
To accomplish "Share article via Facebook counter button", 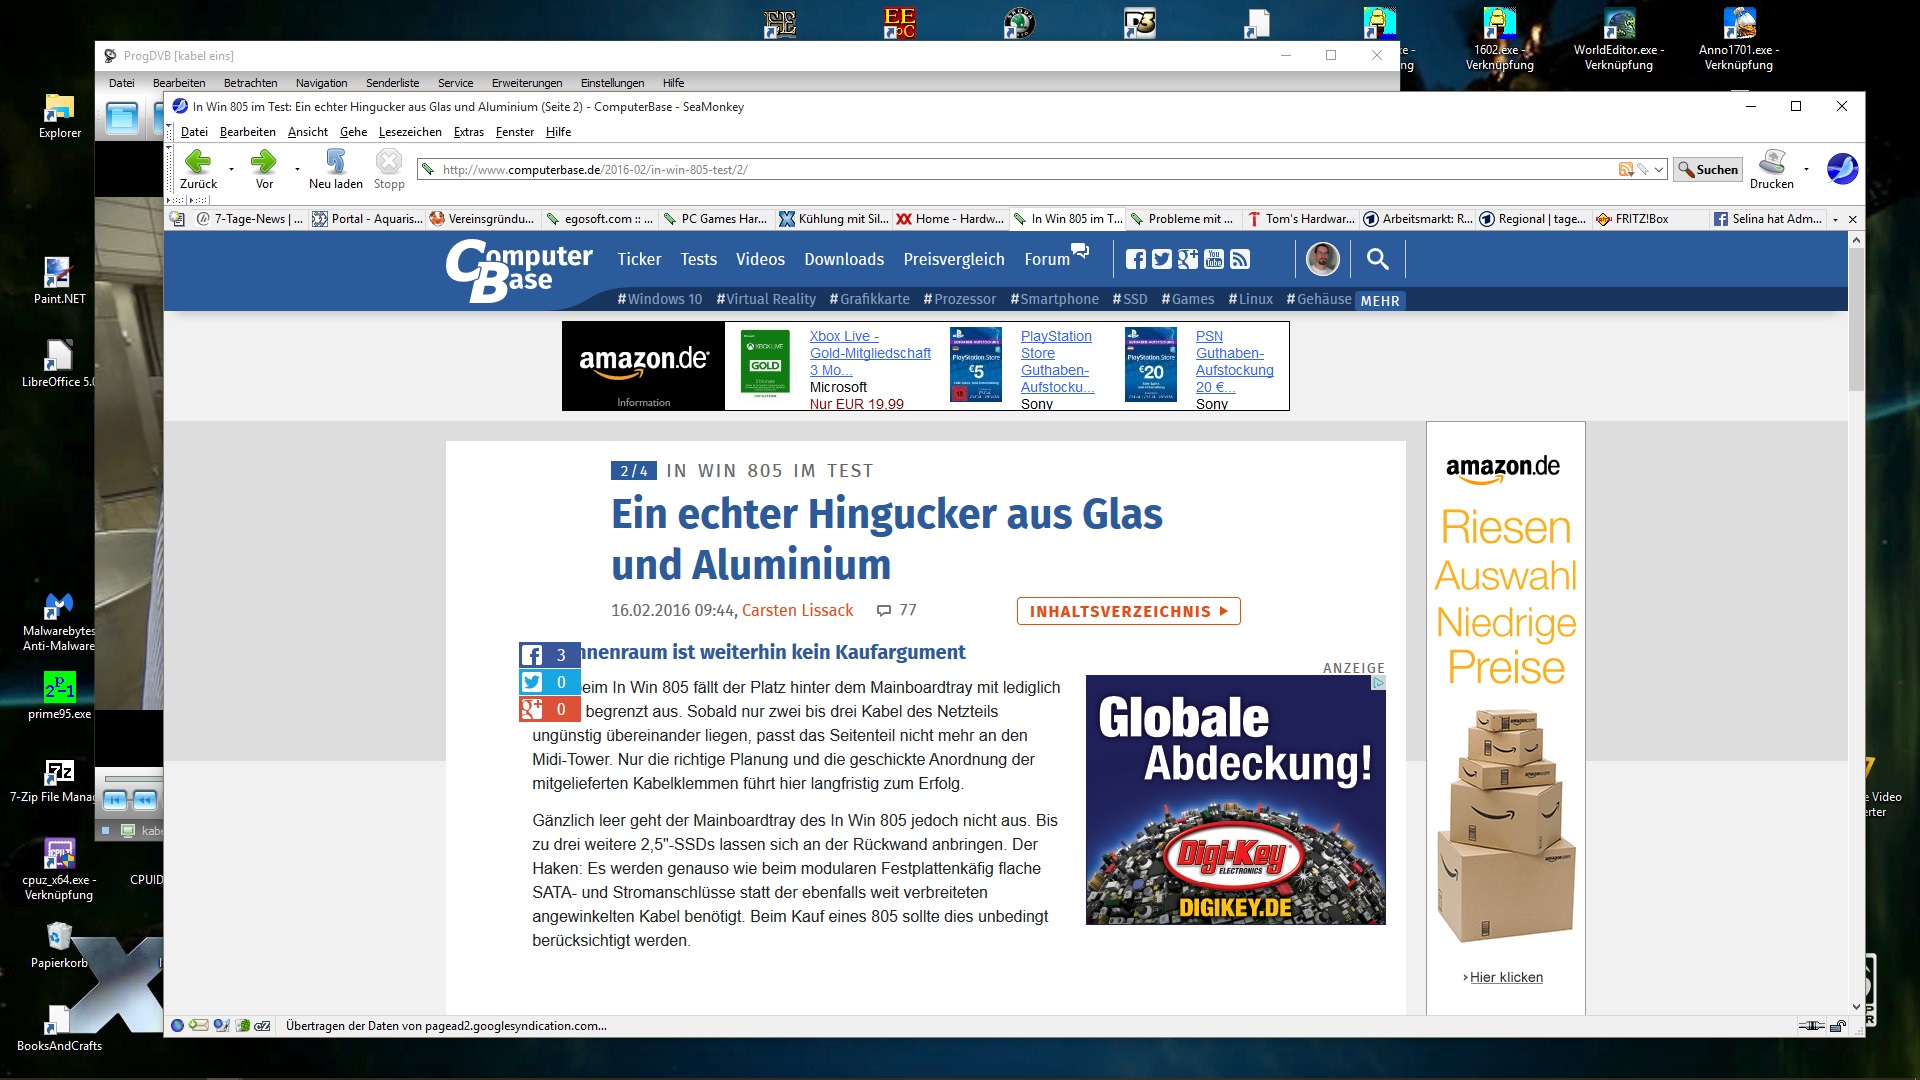I will [x=549, y=655].
